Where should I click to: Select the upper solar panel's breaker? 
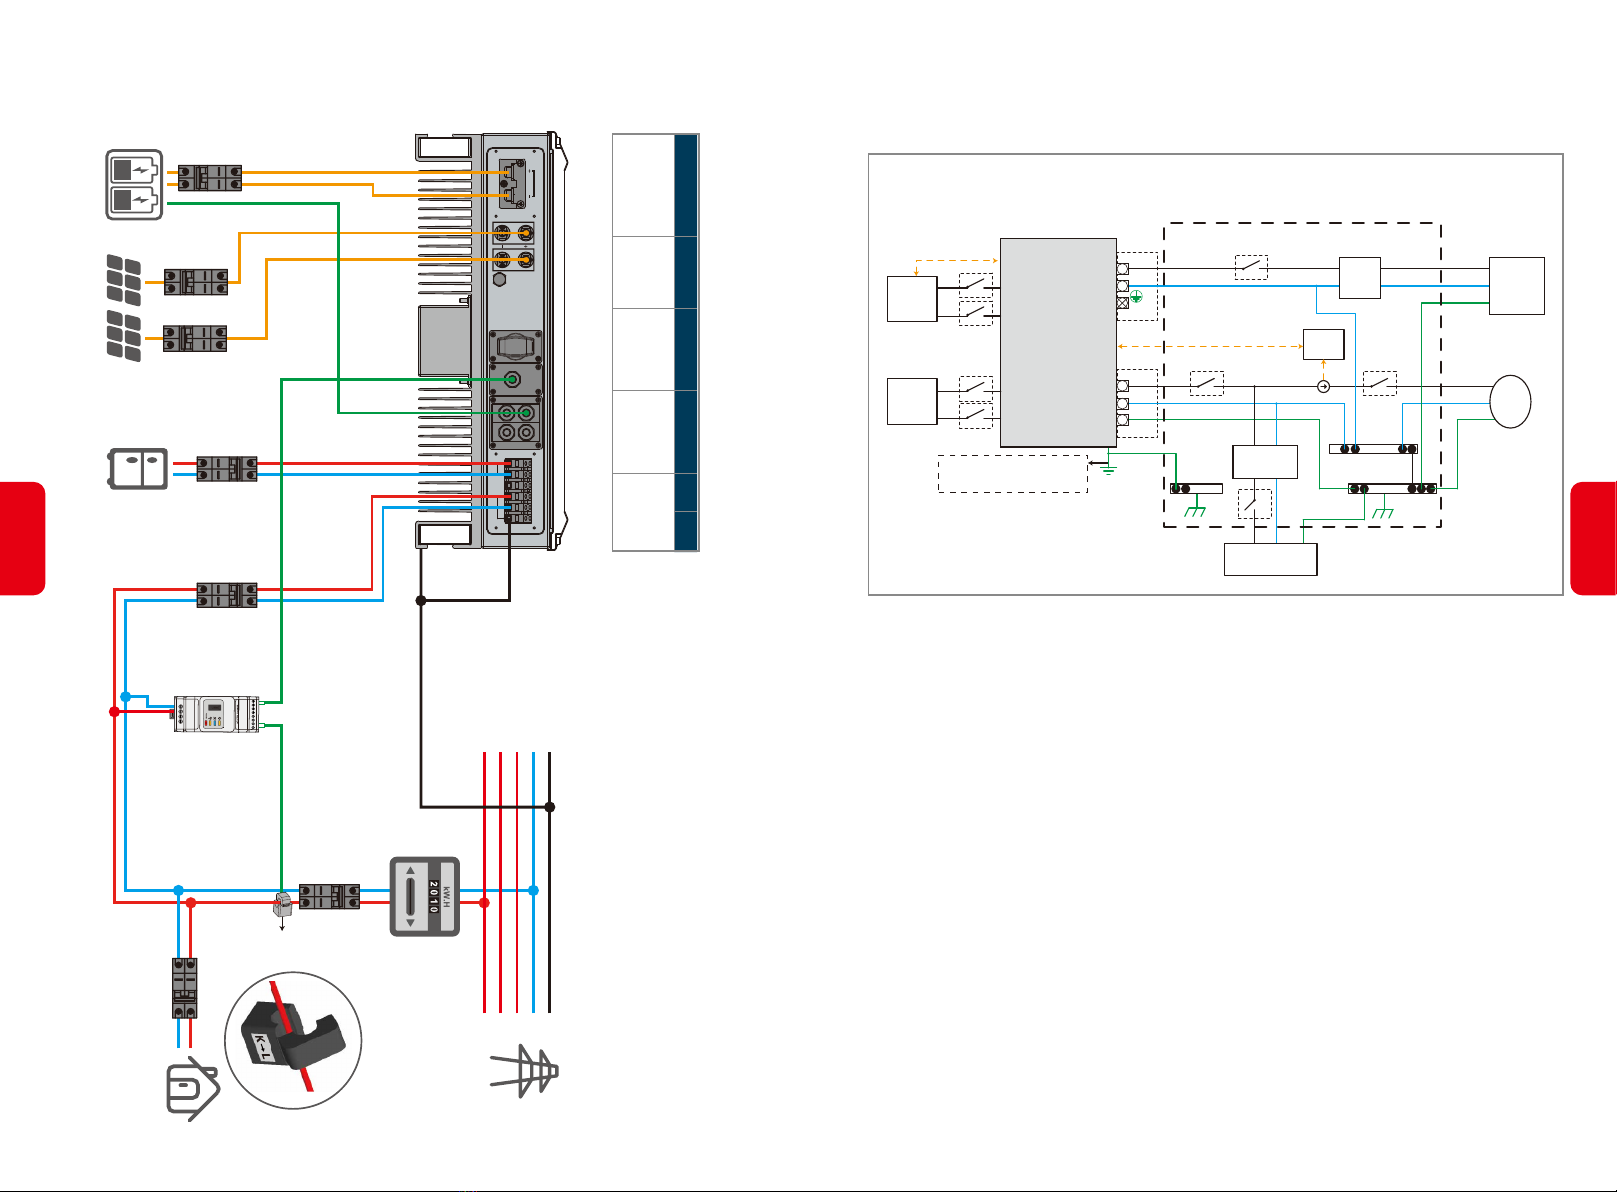195,282
